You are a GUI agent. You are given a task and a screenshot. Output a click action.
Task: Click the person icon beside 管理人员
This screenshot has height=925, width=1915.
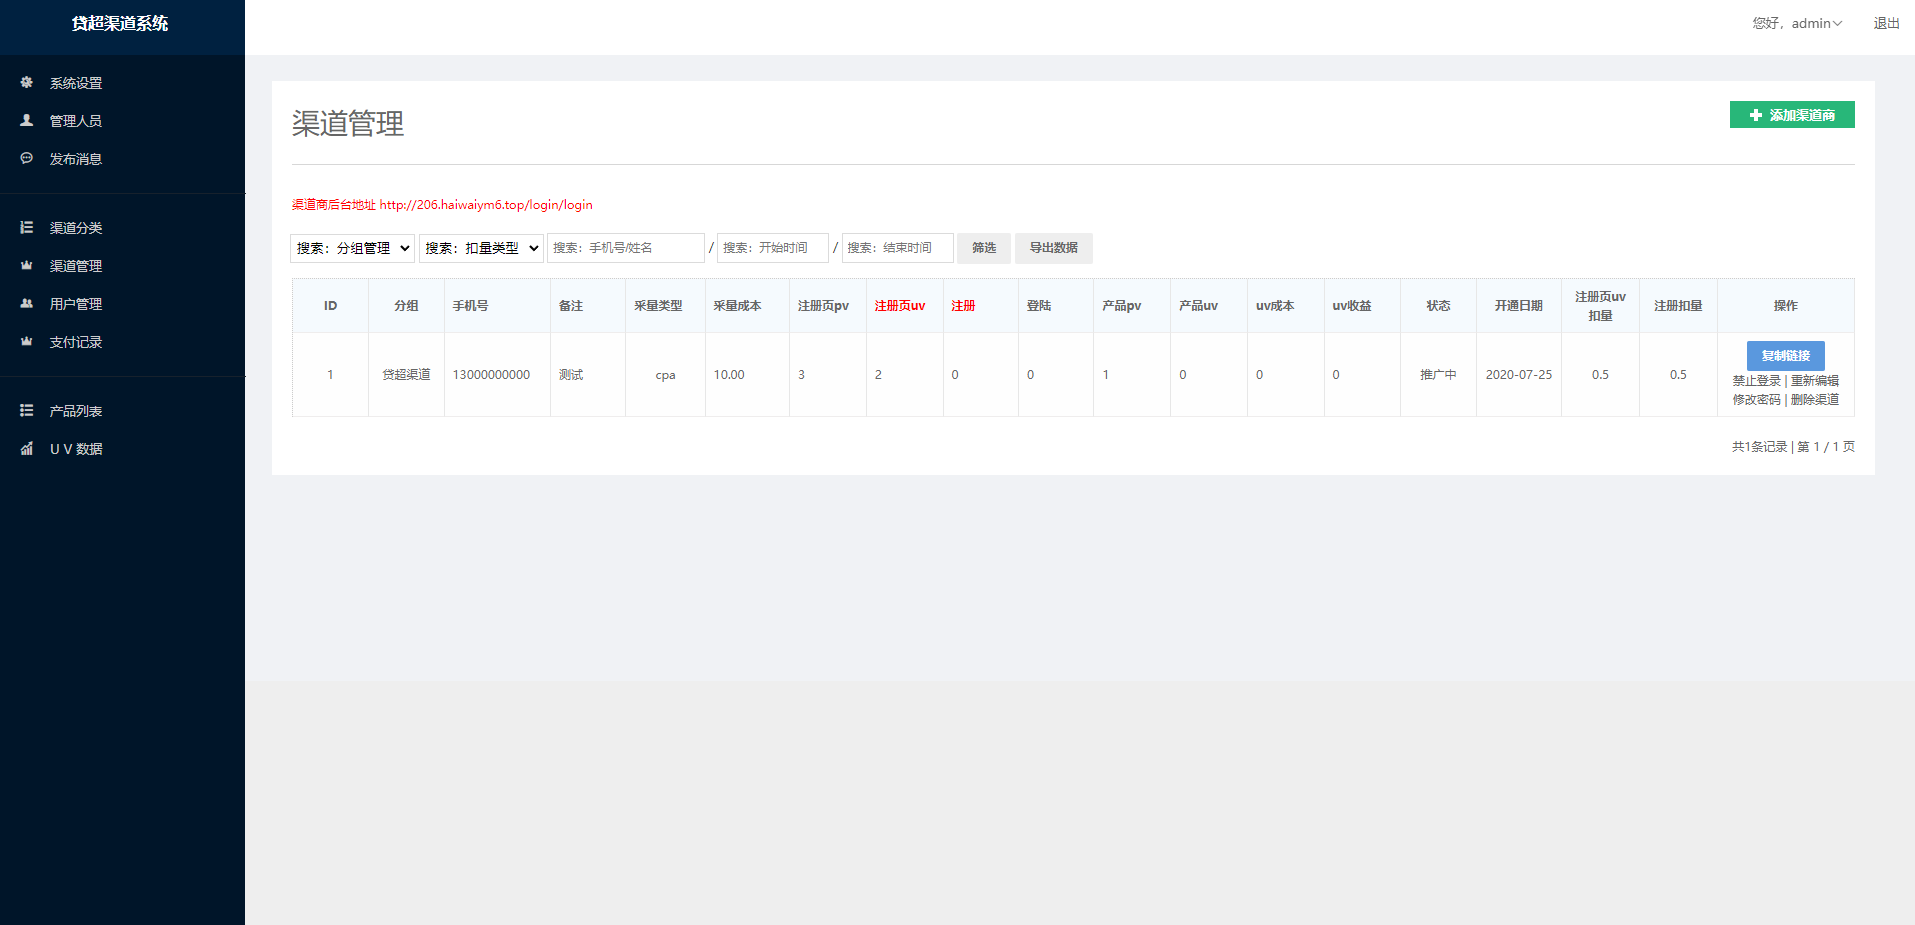point(27,121)
